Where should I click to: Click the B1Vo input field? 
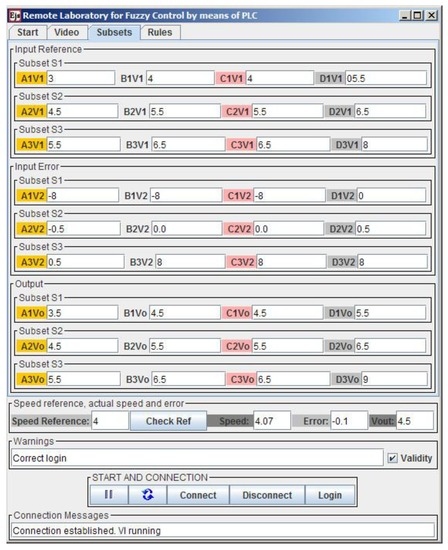185,313
